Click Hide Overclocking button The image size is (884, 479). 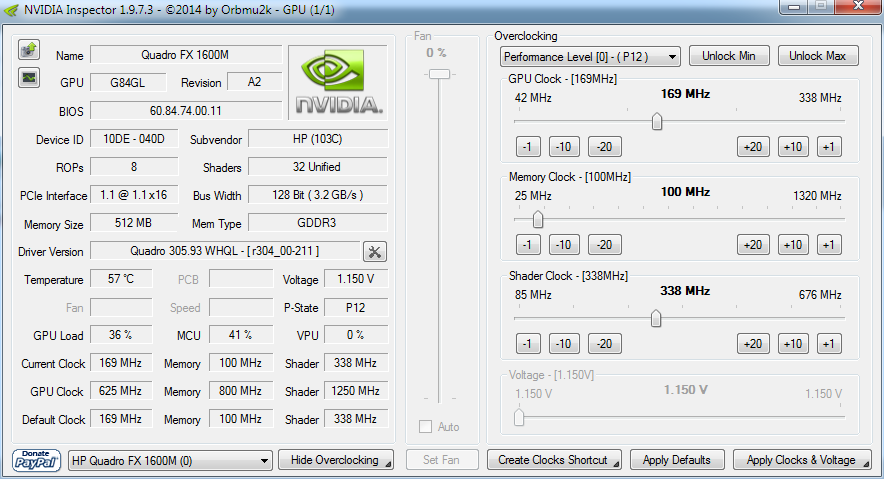pyautogui.click(x=336, y=460)
